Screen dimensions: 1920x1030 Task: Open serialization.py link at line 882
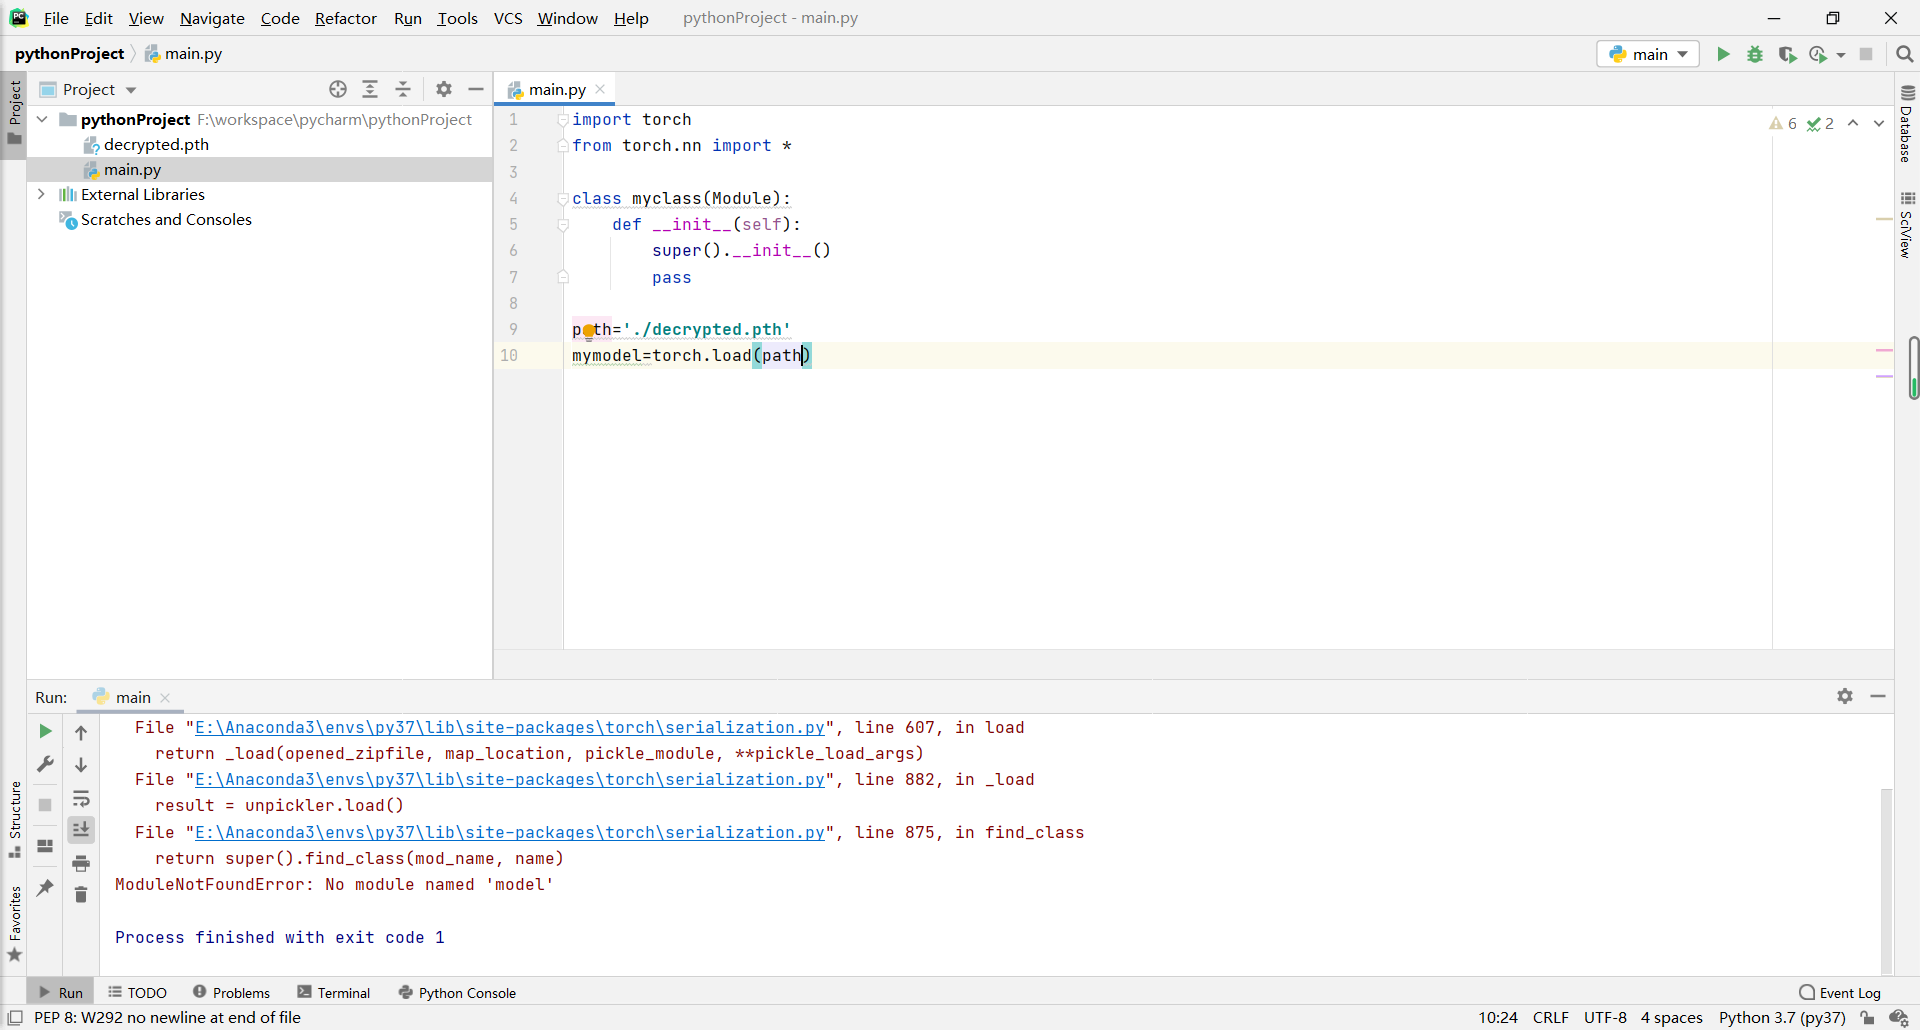click(x=510, y=780)
